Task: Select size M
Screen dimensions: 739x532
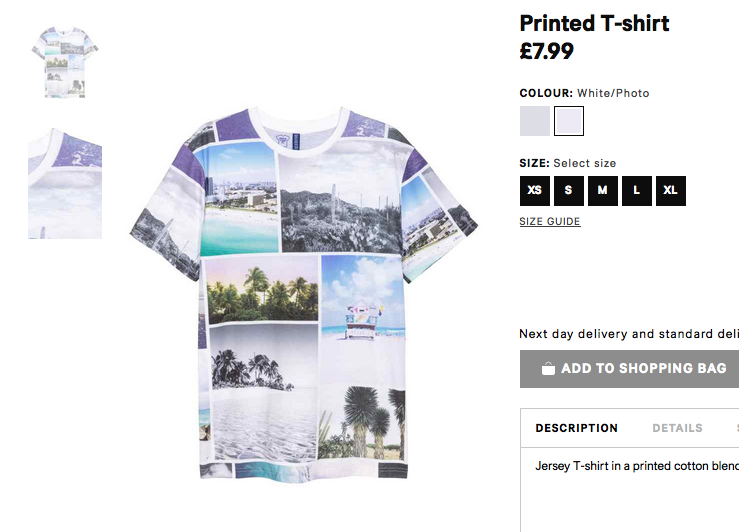Action: click(x=603, y=191)
